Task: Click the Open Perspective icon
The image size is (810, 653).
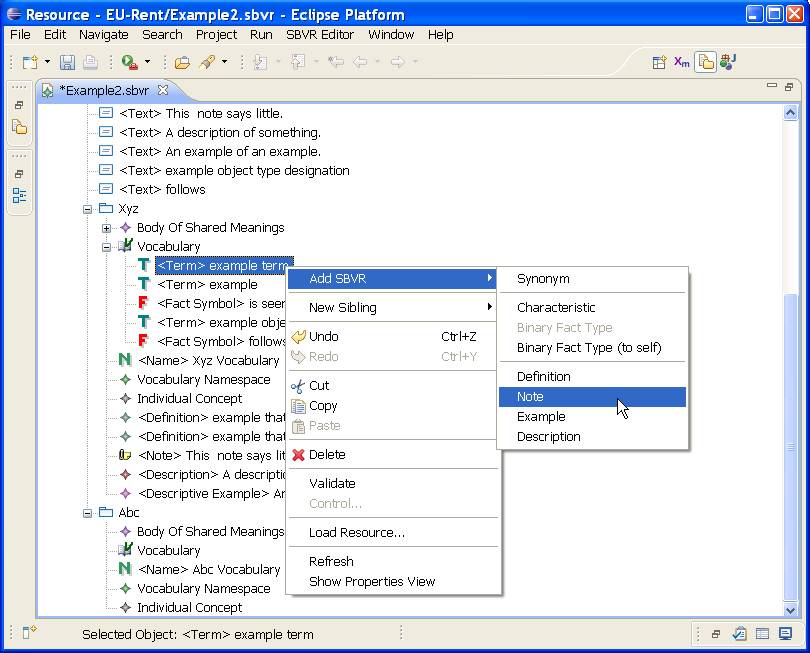Action: pos(659,63)
